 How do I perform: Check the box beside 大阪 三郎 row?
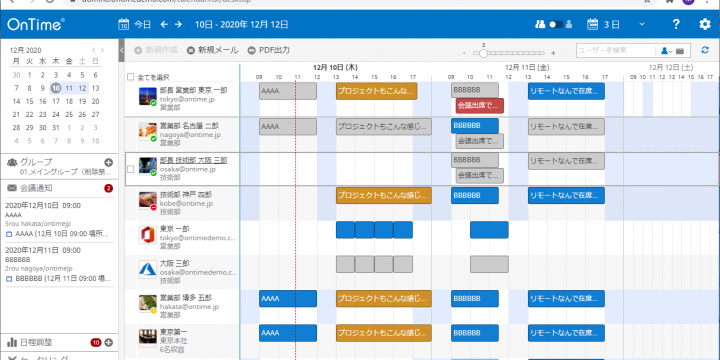click(x=130, y=169)
